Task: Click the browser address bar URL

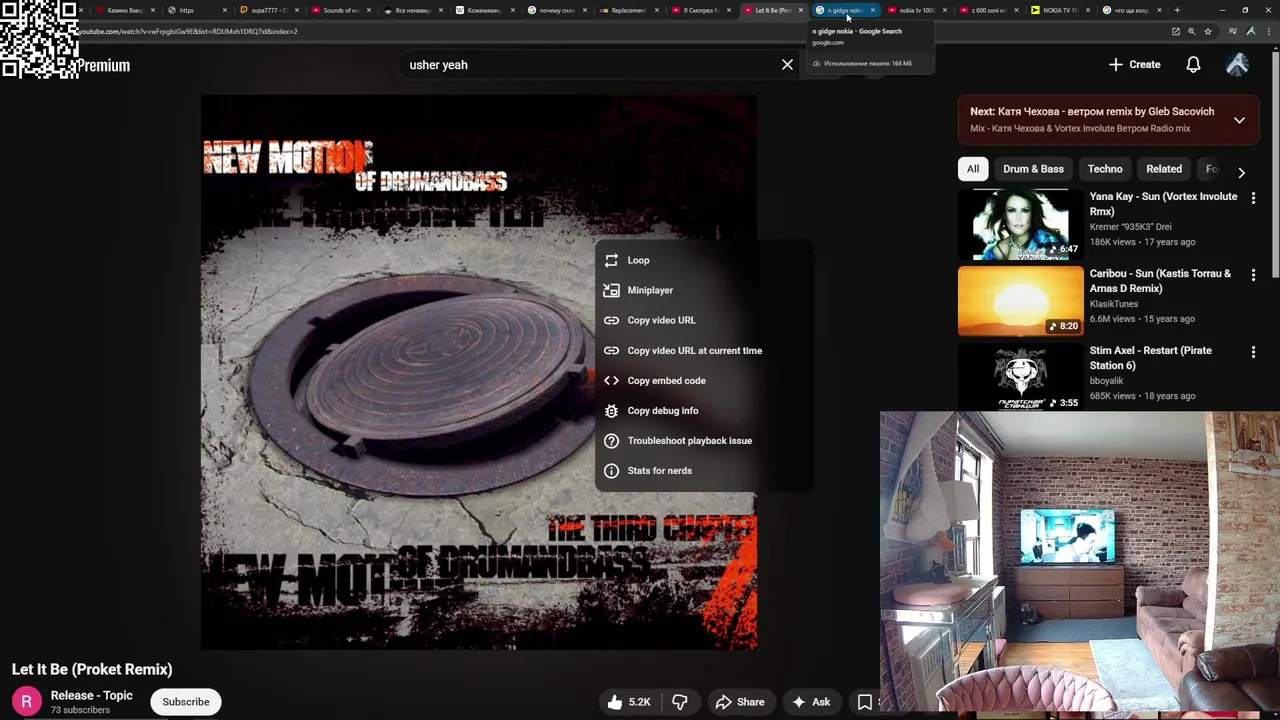Action: (188, 31)
